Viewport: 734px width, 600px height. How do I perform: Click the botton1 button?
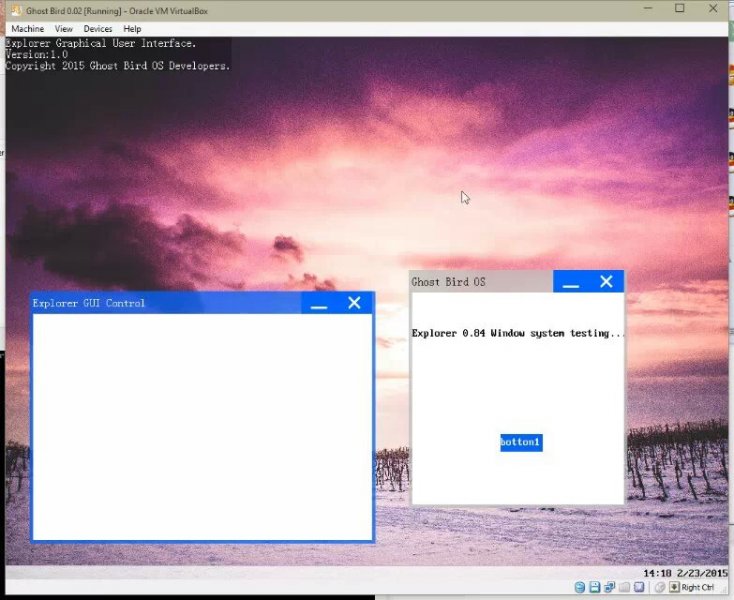[x=521, y=442]
